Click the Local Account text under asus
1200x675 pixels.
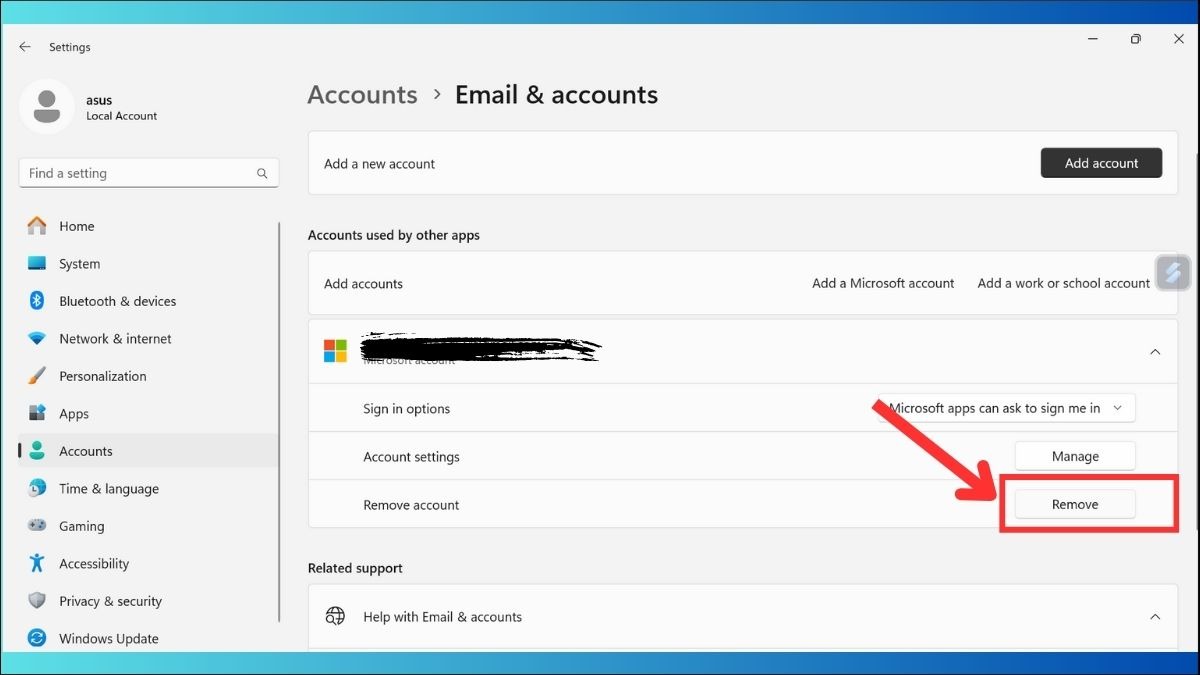click(122, 116)
